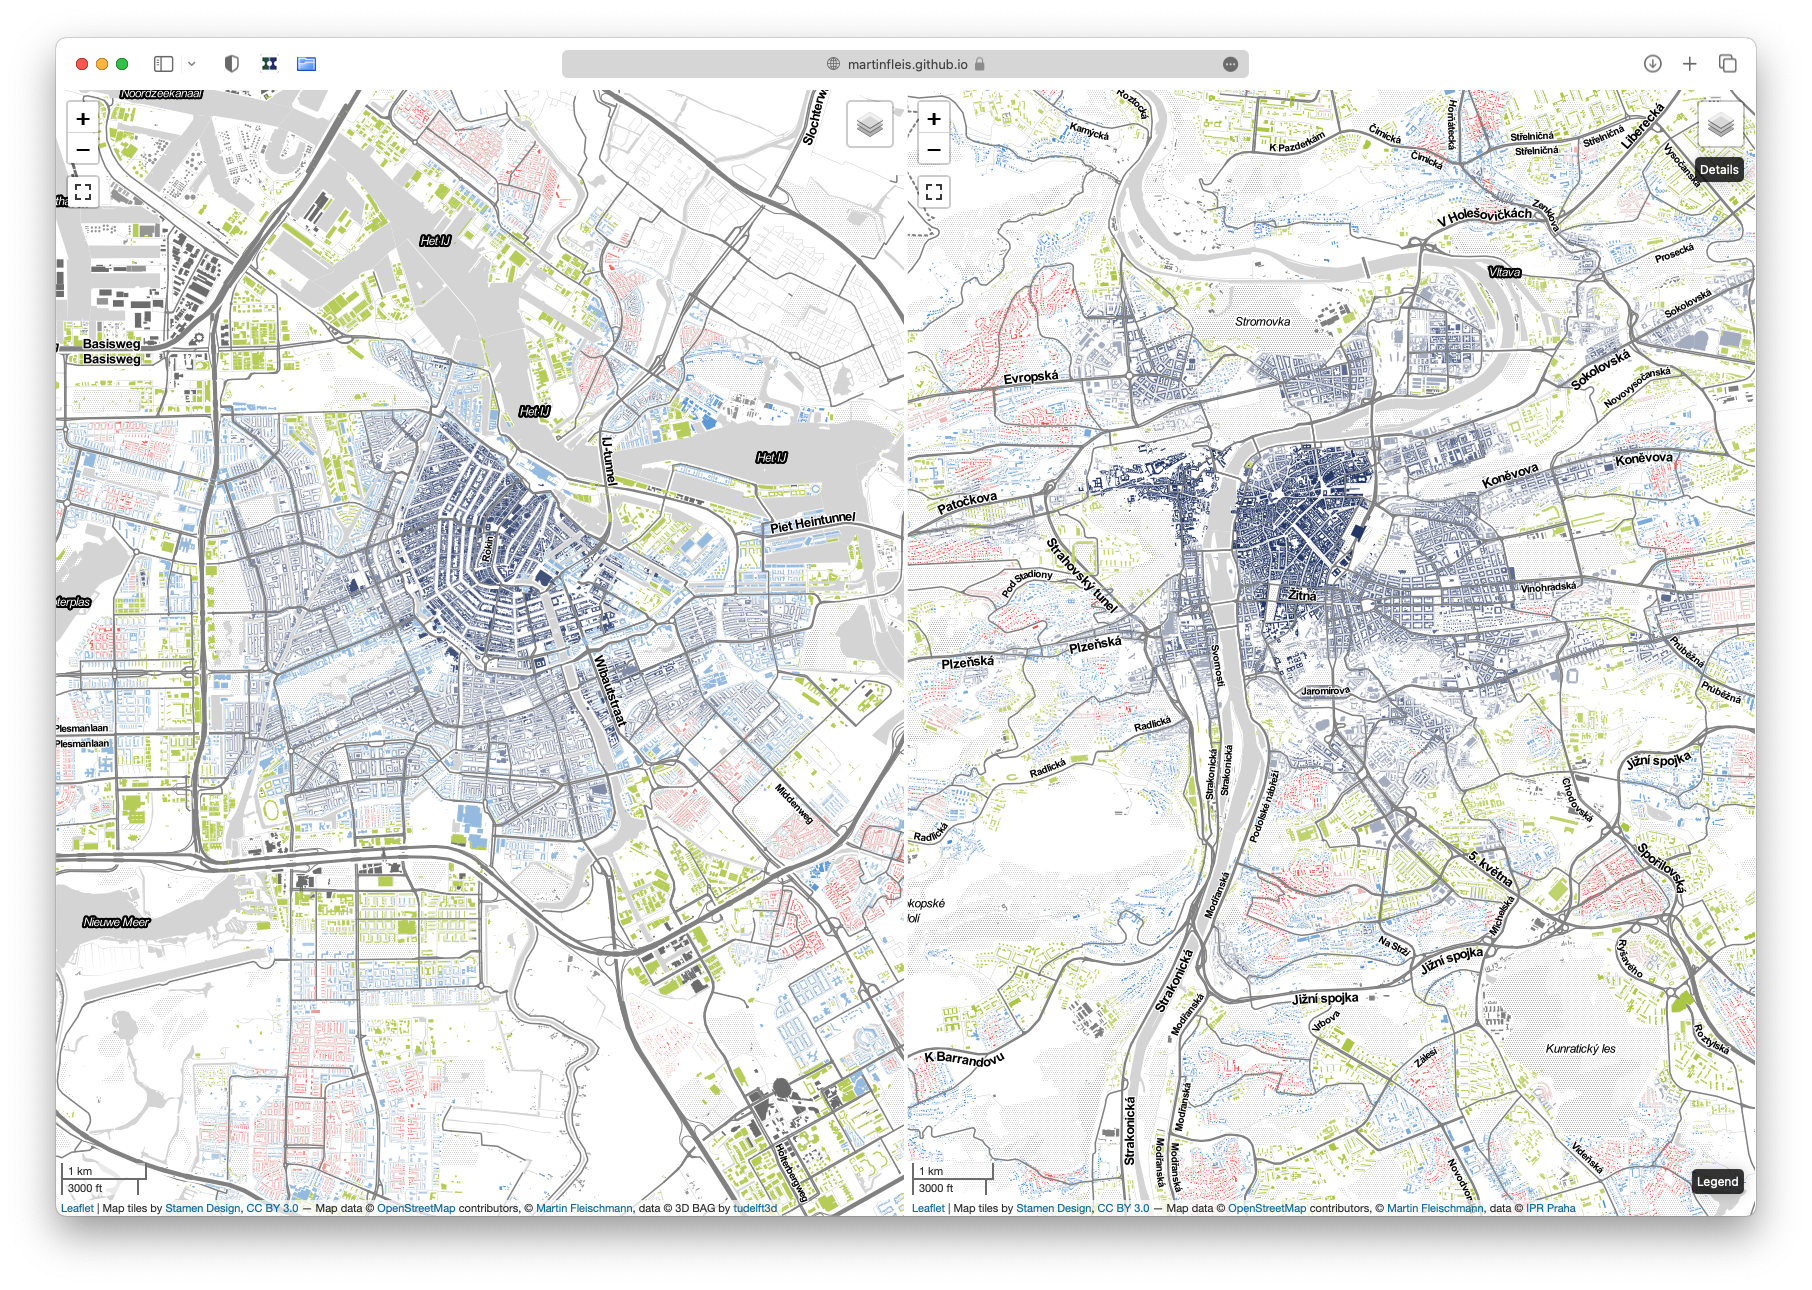Expand layers control on Amsterdam map
The width and height of the screenshot is (1812, 1290).
[869, 125]
